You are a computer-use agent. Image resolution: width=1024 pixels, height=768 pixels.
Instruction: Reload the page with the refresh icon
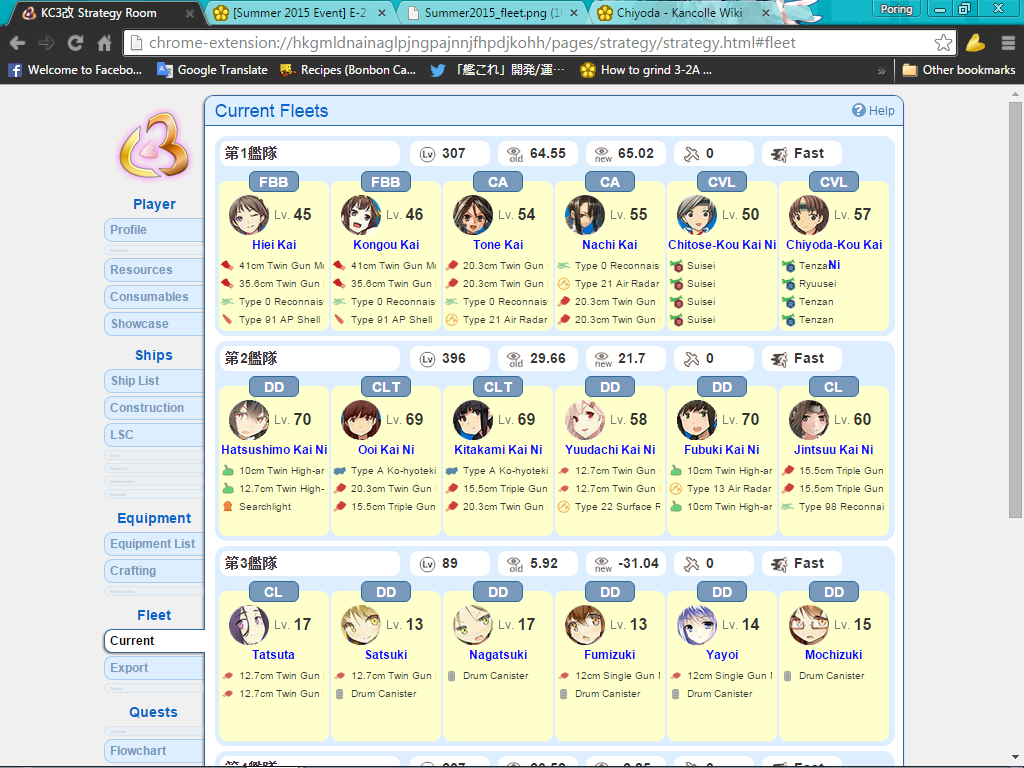coord(76,43)
